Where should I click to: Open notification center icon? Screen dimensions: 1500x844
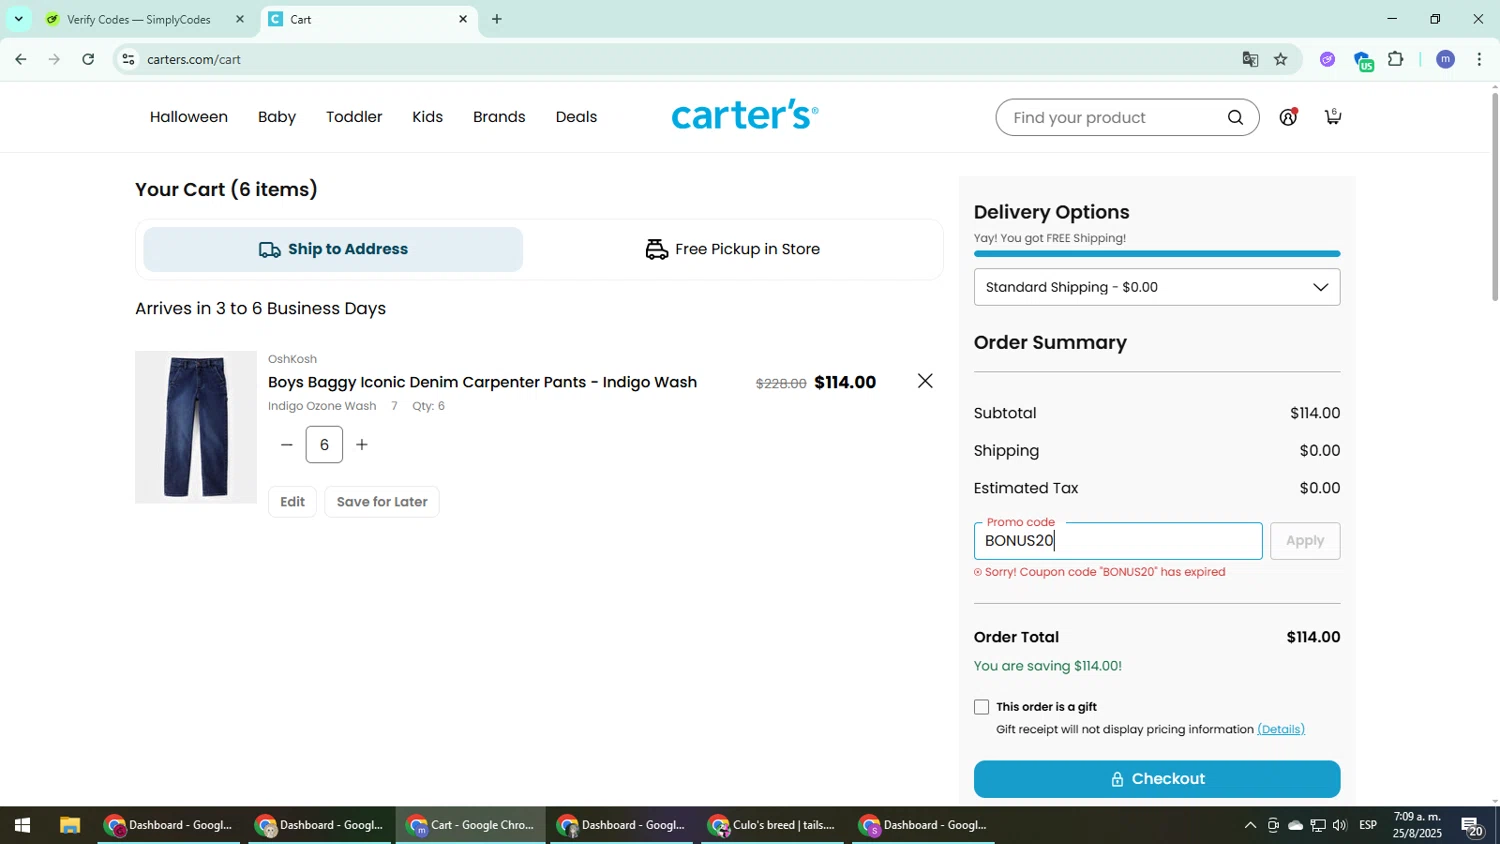click(1473, 826)
